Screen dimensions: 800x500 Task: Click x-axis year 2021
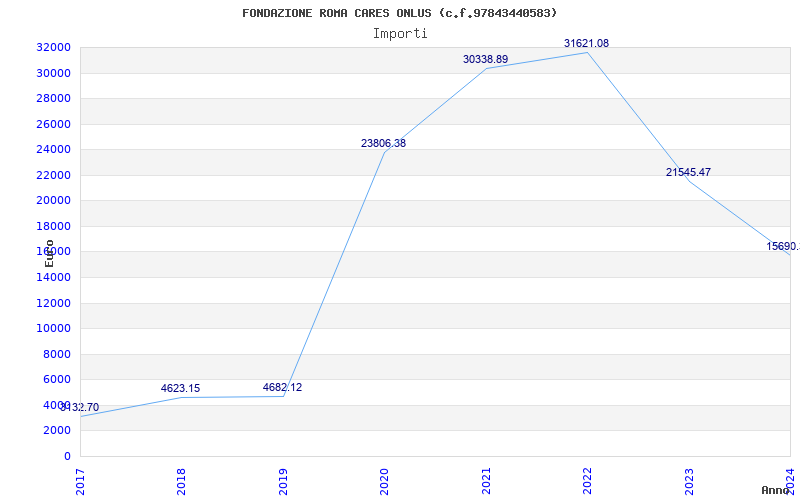click(x=486, y=481)
